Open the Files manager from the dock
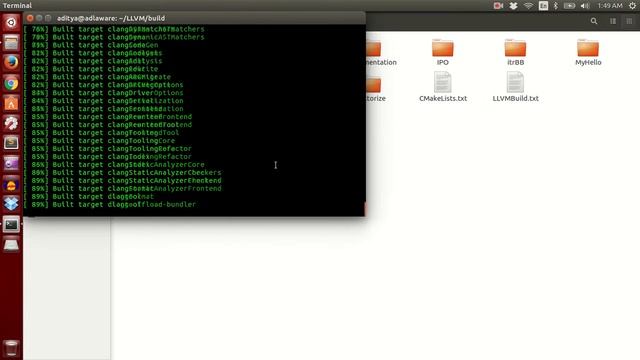The image size is (640, 360). click(x=11, y=42)
